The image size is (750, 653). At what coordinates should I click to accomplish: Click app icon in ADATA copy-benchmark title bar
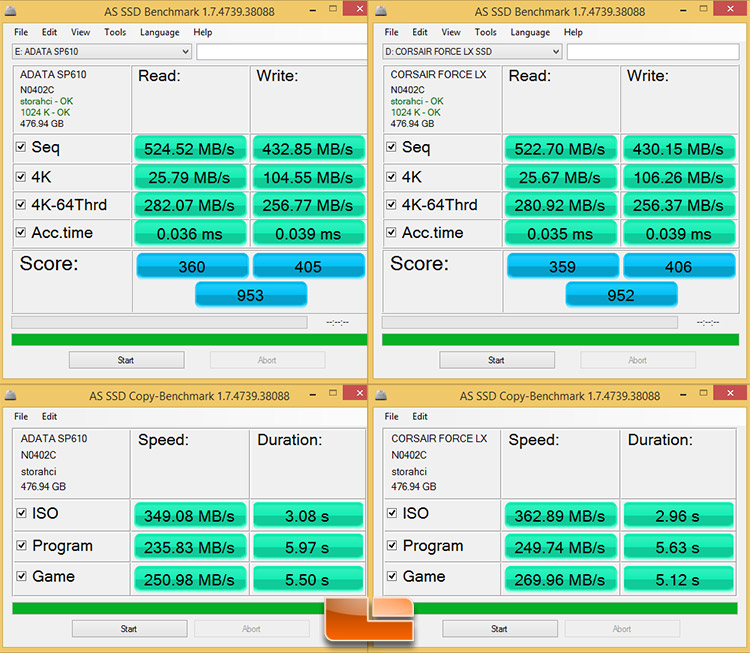[x=11, y=395]
